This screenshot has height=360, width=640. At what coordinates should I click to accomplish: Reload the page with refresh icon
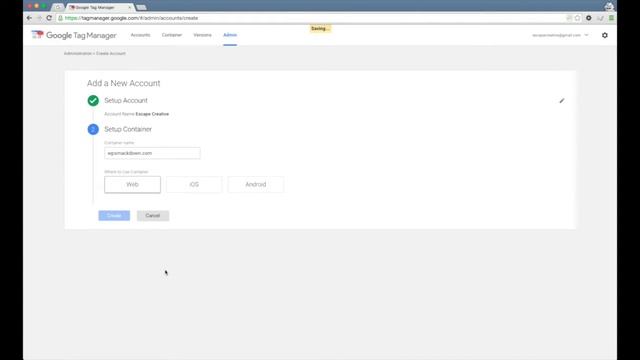(49, 18)
